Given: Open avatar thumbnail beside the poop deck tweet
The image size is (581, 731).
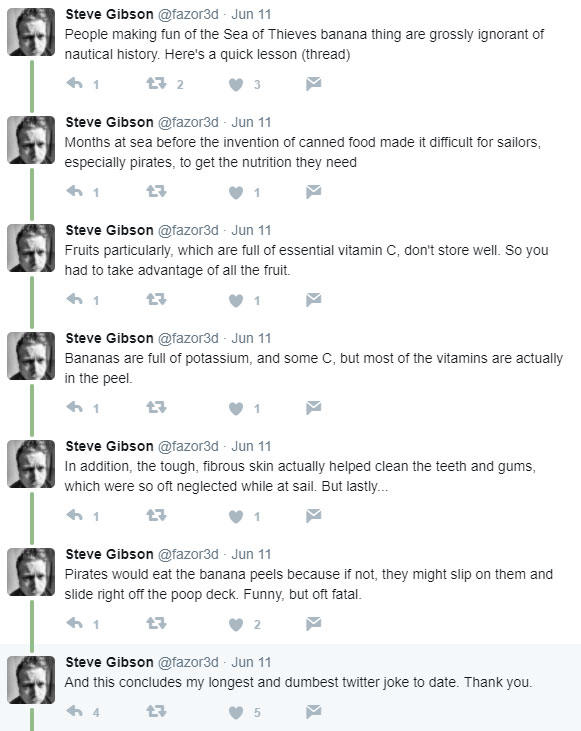Looking at the screenshot, I should [x=31, y=572].
